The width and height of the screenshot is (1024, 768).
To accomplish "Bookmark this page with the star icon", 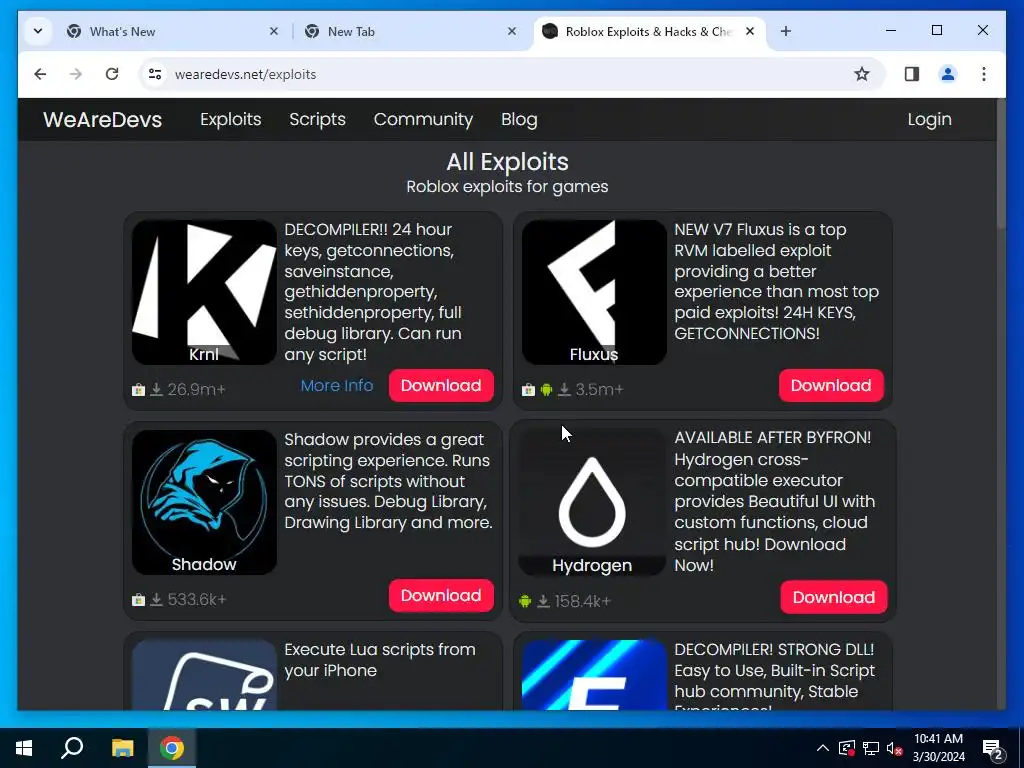I will click(862, 74).
